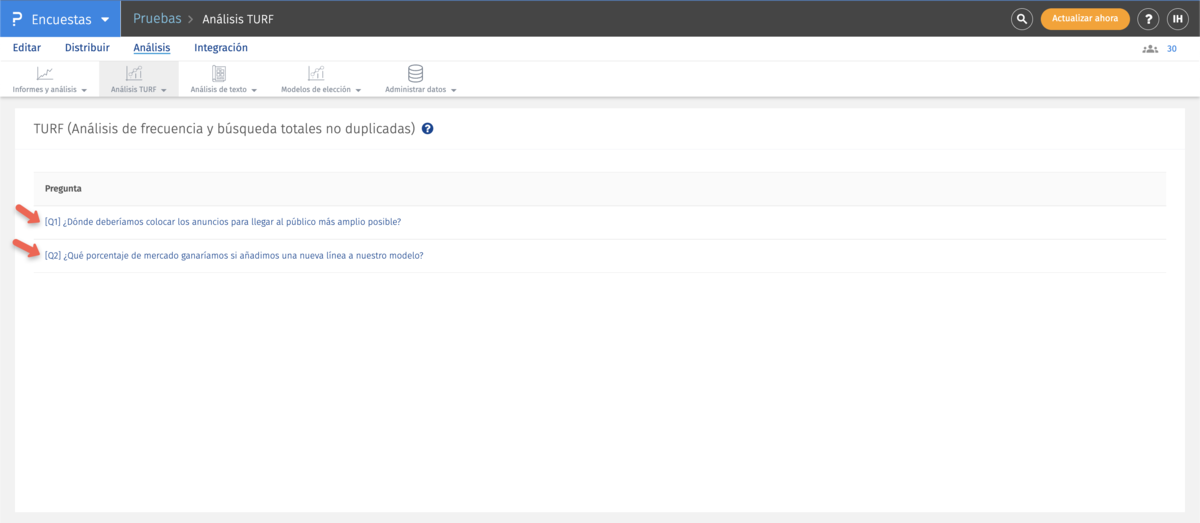Open the Administrar datos database icon

pos(415,73)
